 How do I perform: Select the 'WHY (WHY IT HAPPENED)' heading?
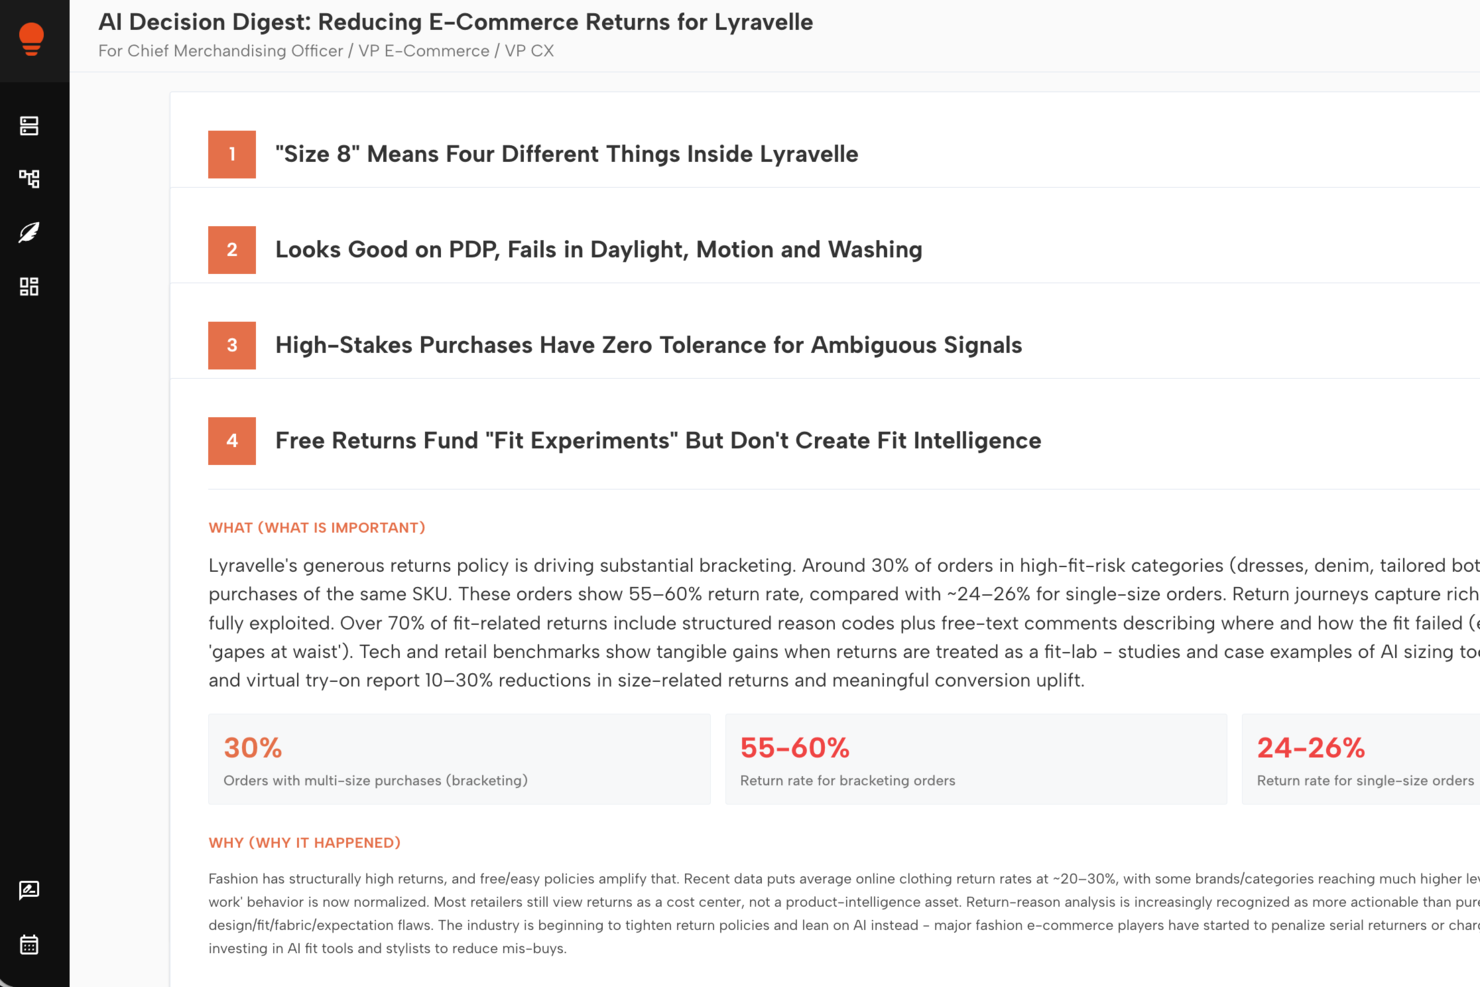pos(305,842)
